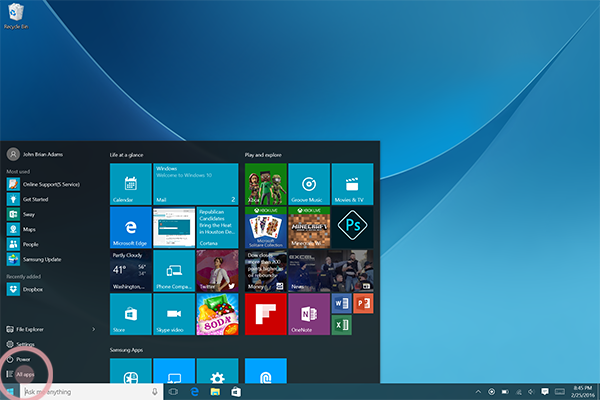This screenshot has width=600, height=400.
Task: Click the Play and explore group header
Action: pyautogui.click(x=263, y=155)
